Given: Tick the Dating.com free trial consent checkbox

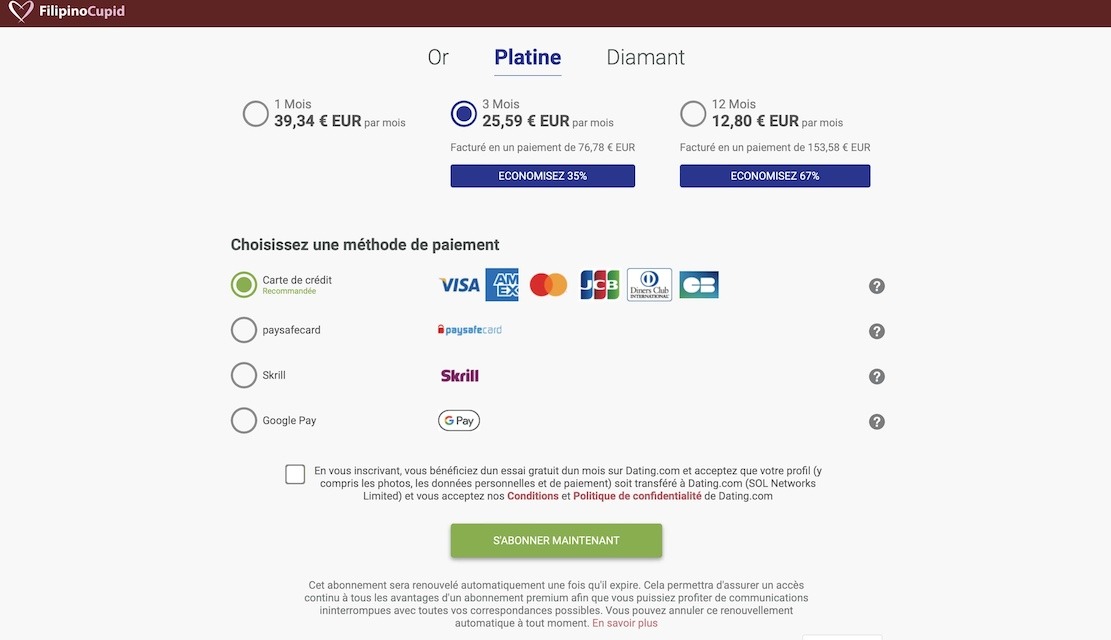Looking at the screenshot, I should [x=295, y=474].
